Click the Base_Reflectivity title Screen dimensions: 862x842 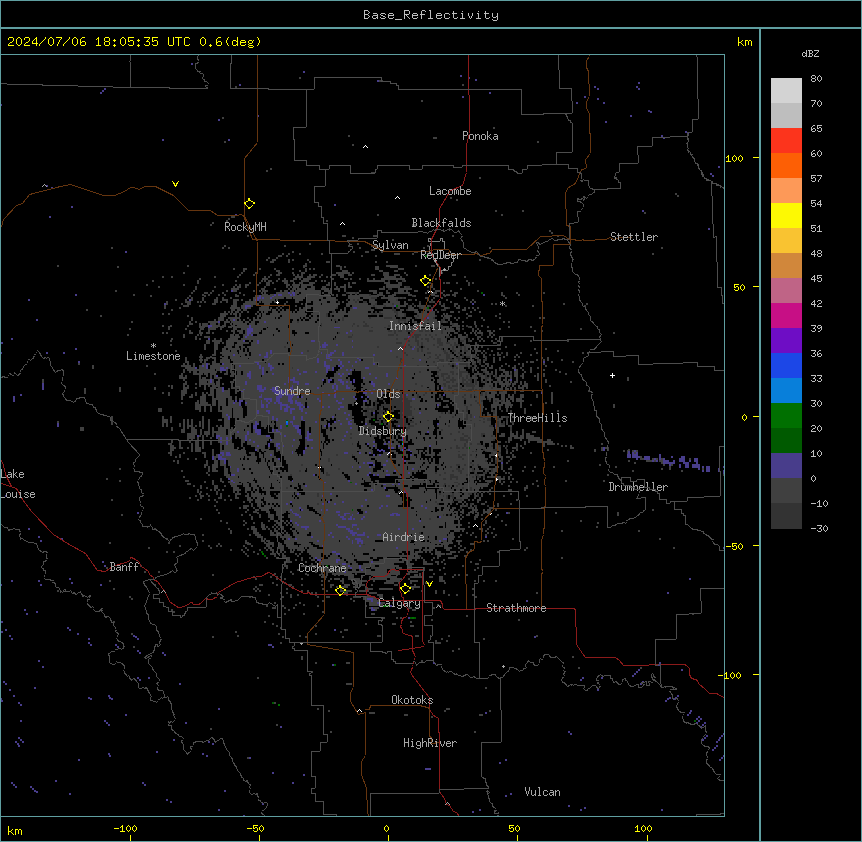(431, 15)
